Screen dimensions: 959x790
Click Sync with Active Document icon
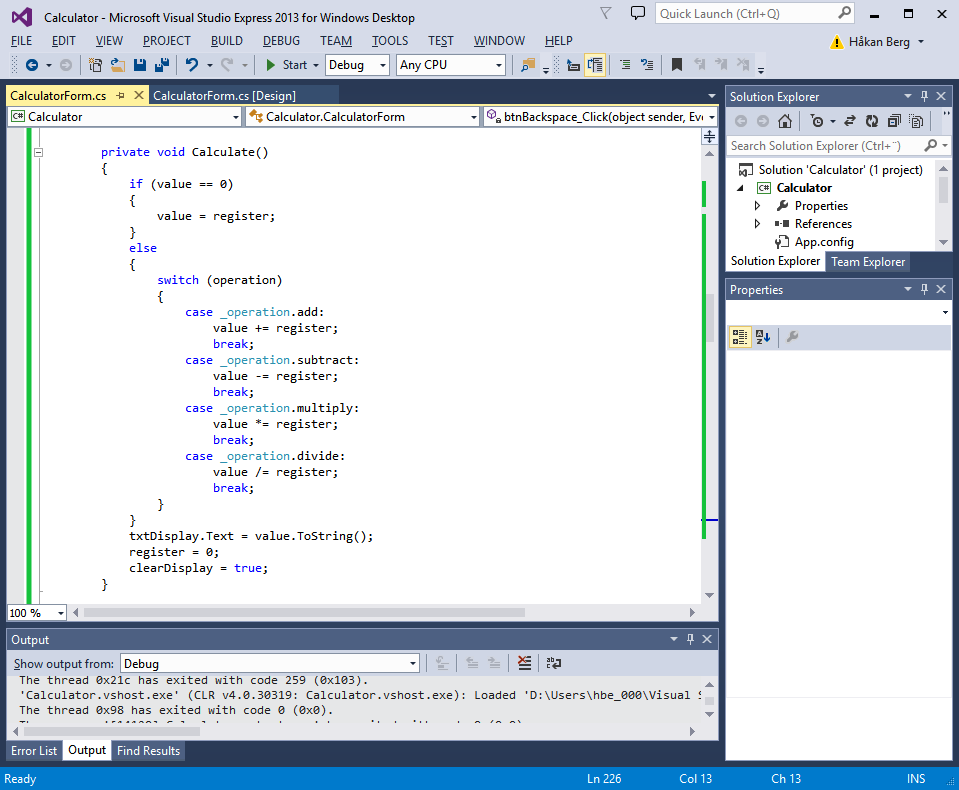click(x=850, y=121)
